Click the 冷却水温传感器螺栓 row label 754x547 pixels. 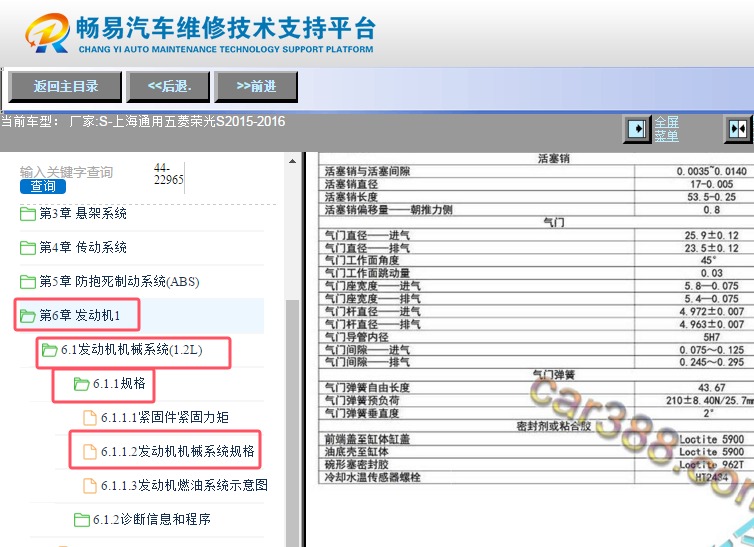(372, 477)
